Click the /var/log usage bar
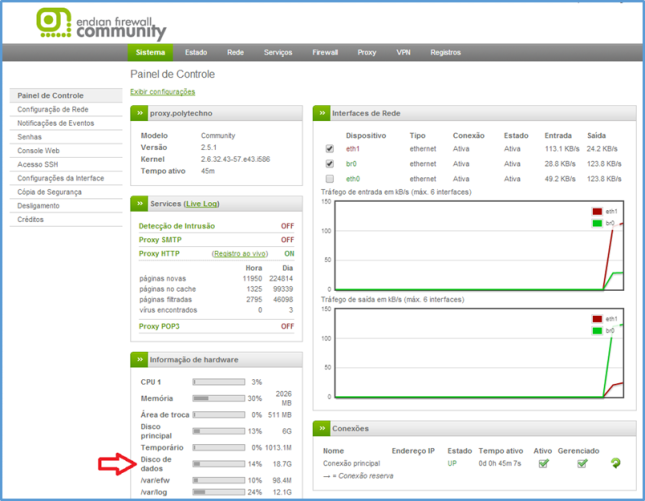This screenshot has width=645, height=501. click(x=219, y=492)
